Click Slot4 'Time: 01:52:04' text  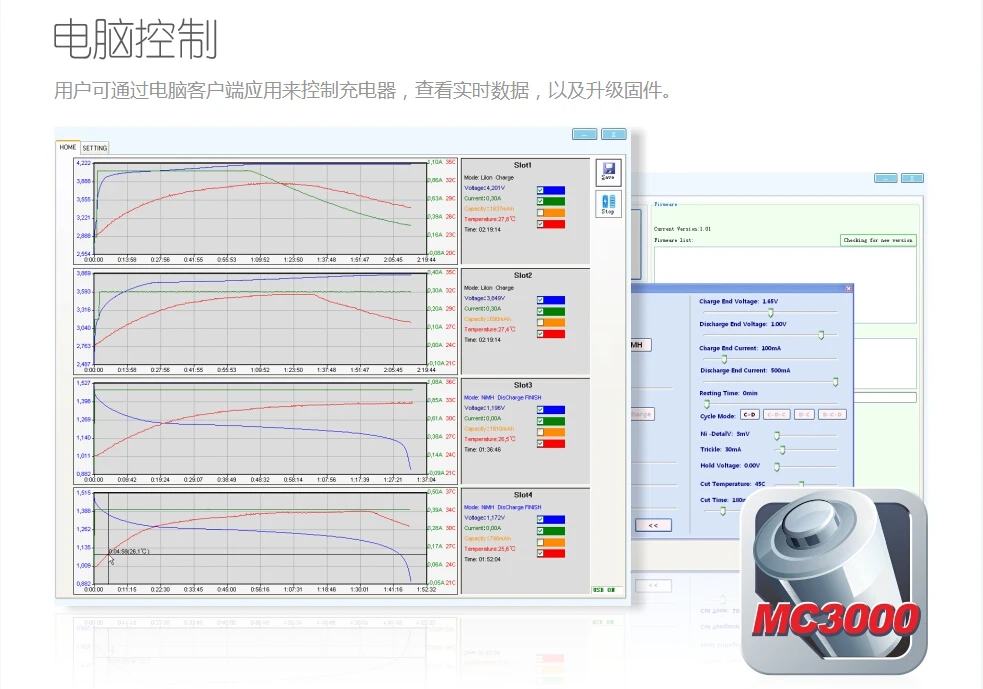click(x=482, y=559)
